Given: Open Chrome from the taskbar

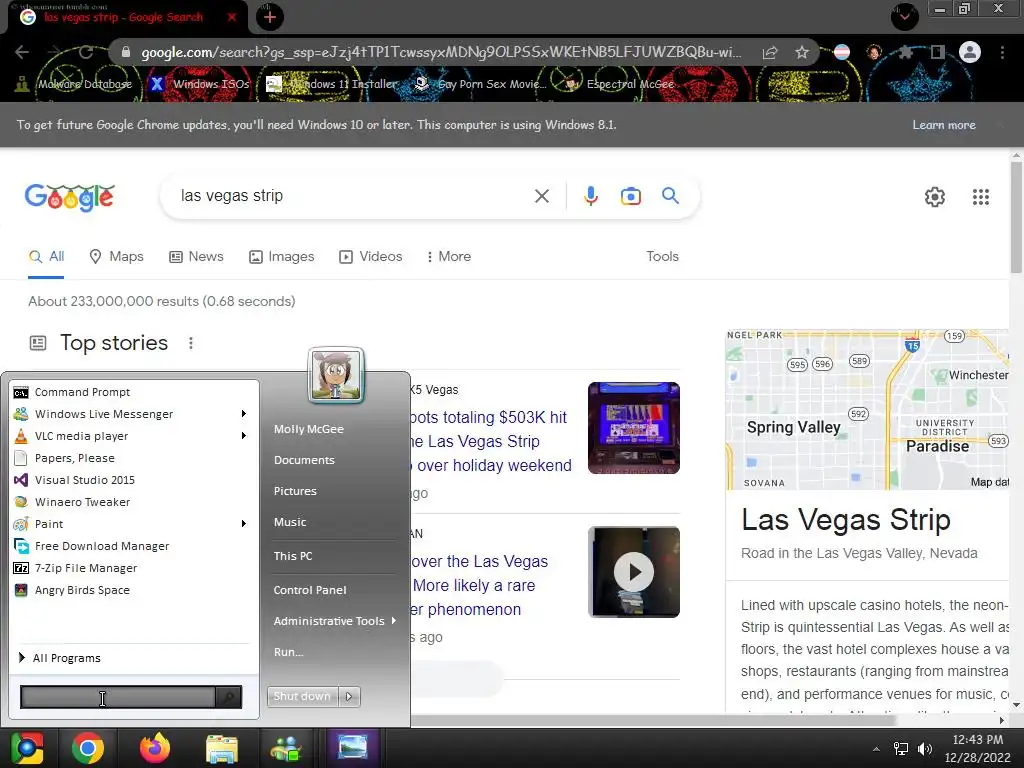Looking at the screenshot, I should [x=88, y=748].
